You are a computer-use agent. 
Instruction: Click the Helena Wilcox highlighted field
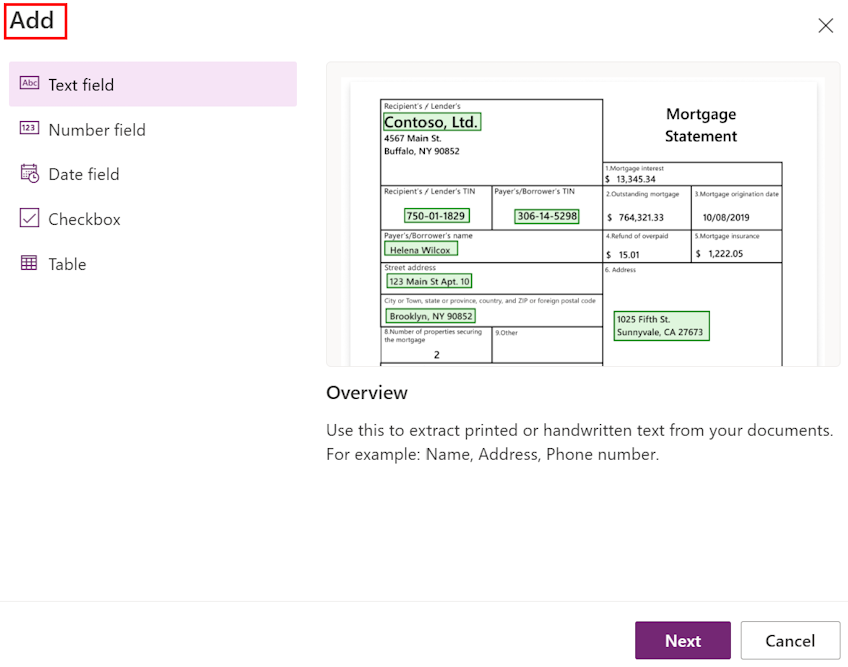pos(420,247)
